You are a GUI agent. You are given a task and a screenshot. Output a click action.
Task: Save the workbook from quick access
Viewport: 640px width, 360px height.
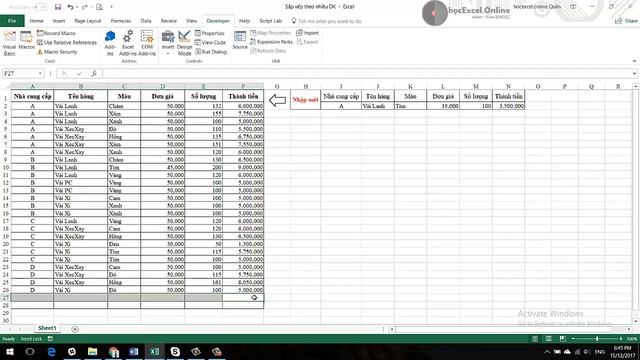tap(58, 7)
